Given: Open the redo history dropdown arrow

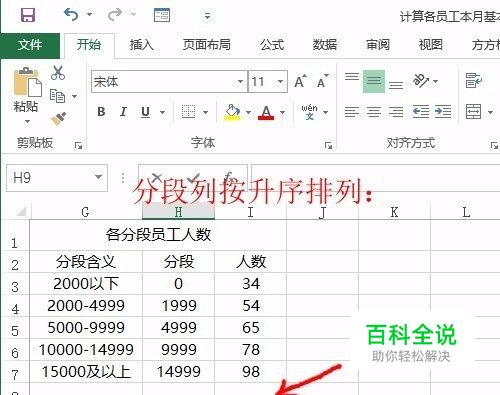Looking at the screenshot, I should tap(133, 15).
